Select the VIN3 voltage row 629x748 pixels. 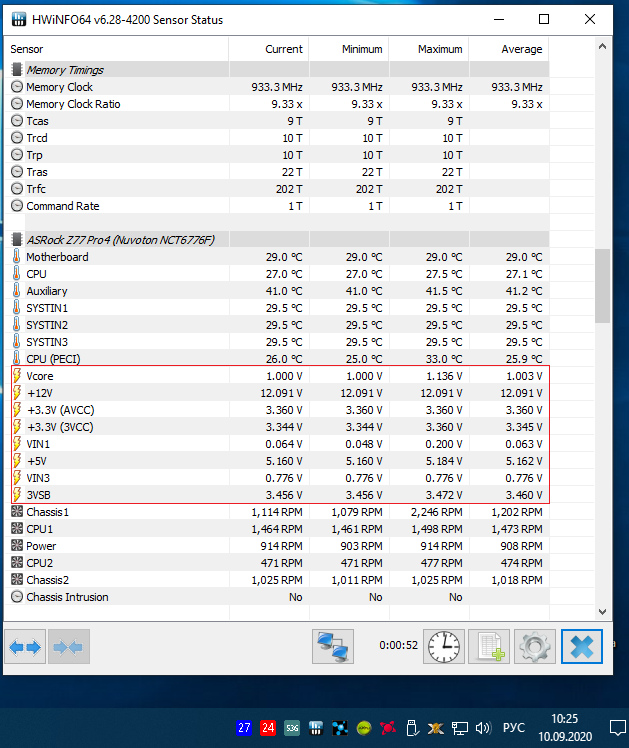point(277,478)
